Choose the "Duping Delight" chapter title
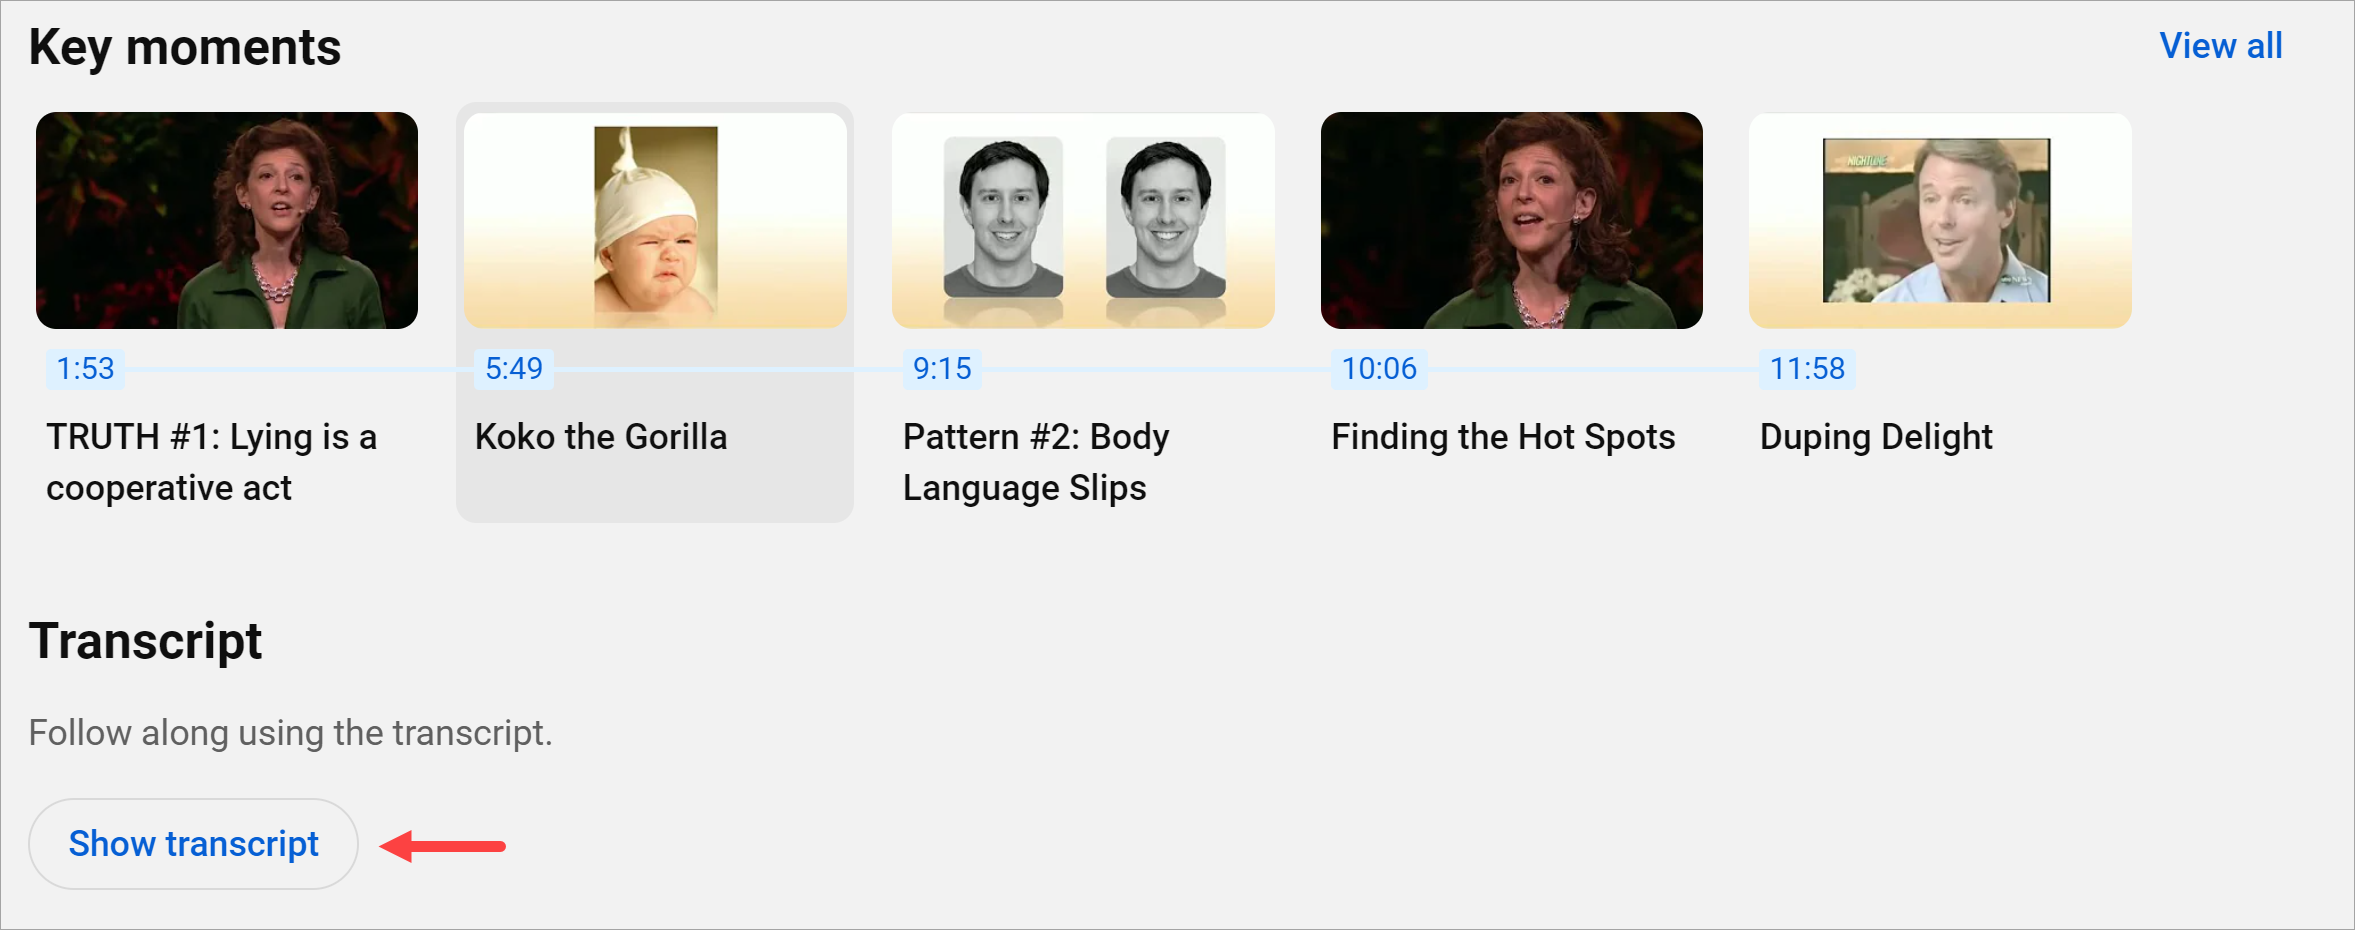 pos(1876,437)
